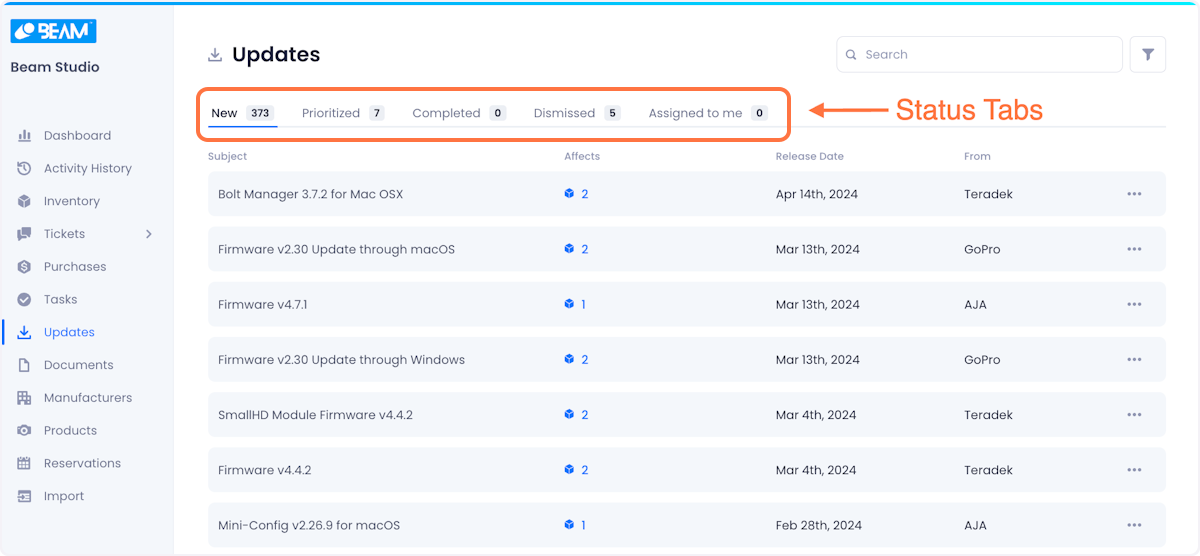Click the Search input field
Screen dimensions: 1200x556
coord(979,55)
